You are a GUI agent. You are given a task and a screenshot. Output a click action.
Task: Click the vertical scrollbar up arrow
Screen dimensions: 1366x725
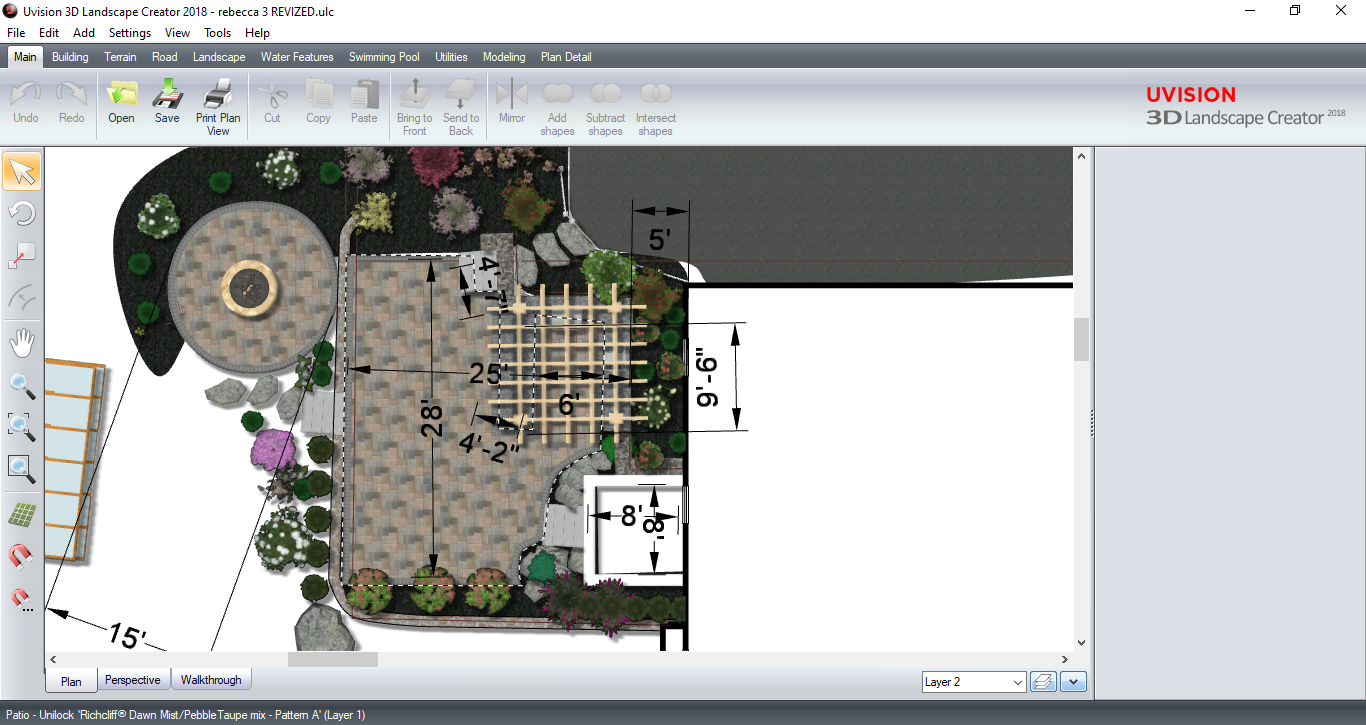(1081, 155)
